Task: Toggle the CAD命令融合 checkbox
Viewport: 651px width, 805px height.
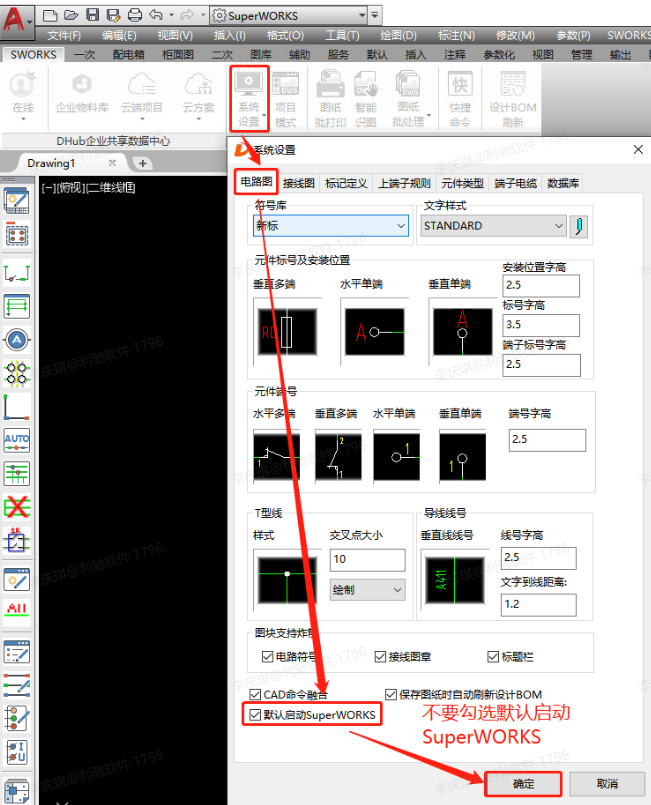Action: 255,694
